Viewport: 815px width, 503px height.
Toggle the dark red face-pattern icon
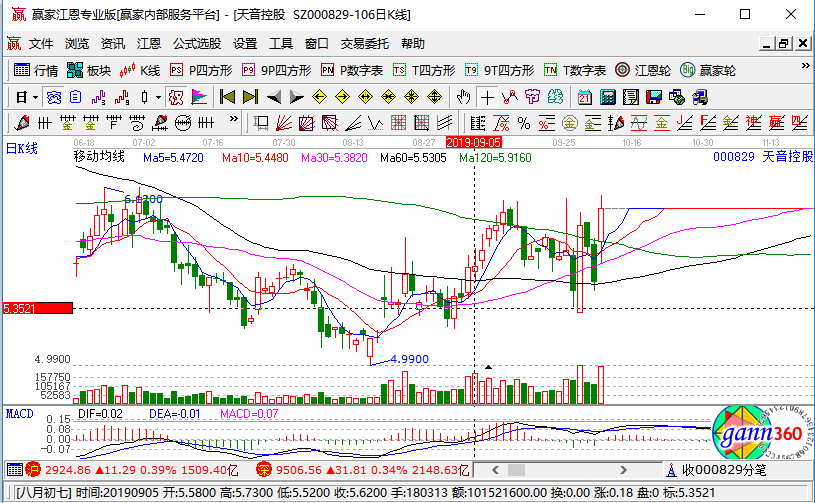[176, 97]
